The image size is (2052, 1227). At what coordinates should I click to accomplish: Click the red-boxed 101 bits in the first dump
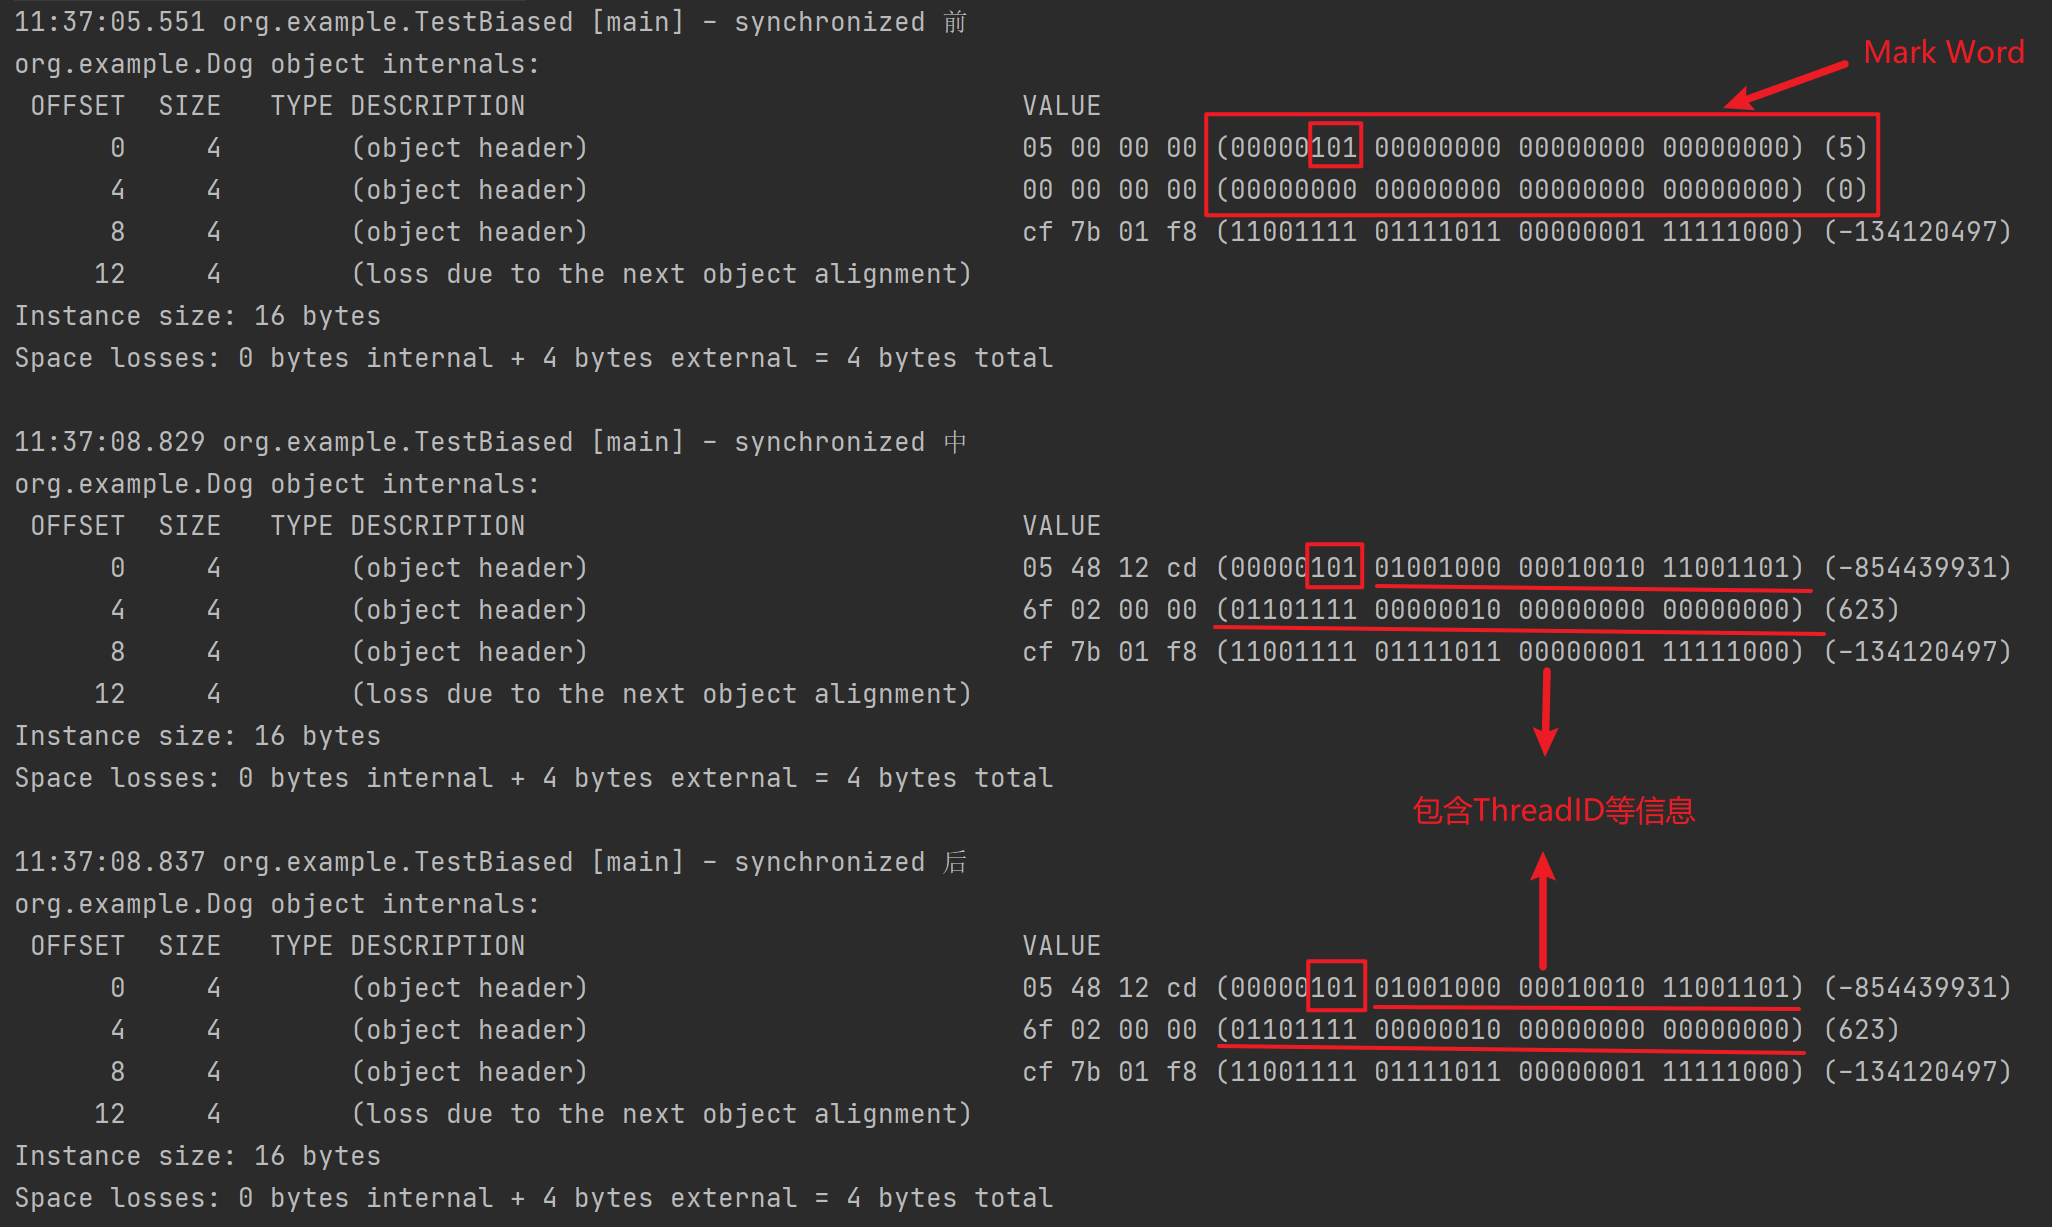[1334, 148]
